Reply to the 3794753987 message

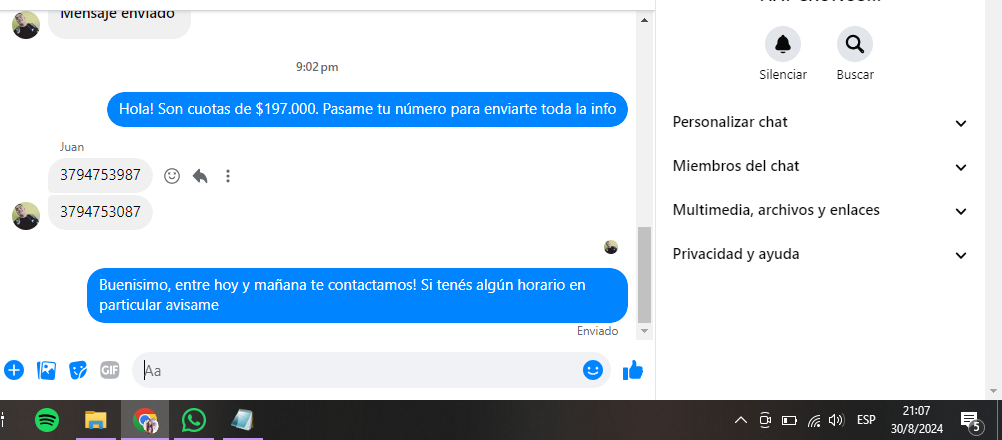click(x=200, y=176)
